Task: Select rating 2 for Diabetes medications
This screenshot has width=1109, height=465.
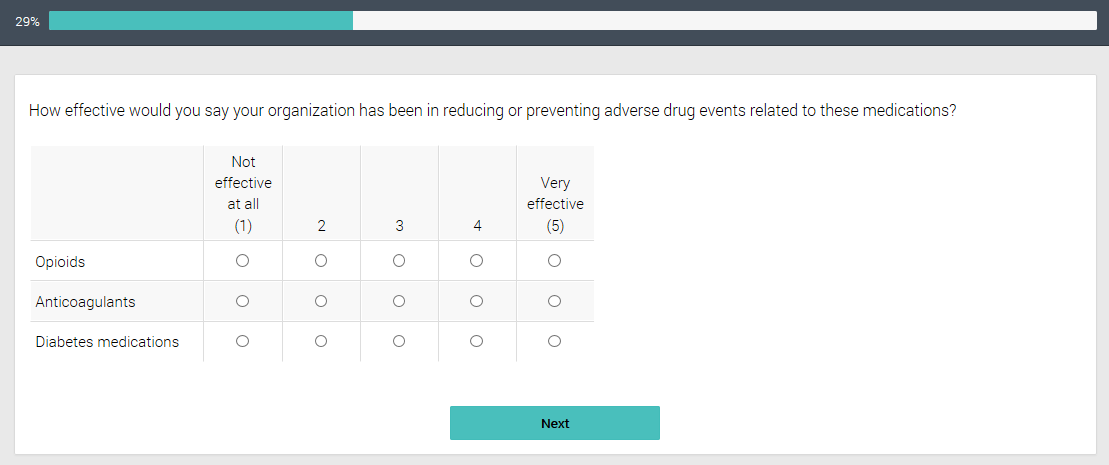Action: [x=321, y=341]
